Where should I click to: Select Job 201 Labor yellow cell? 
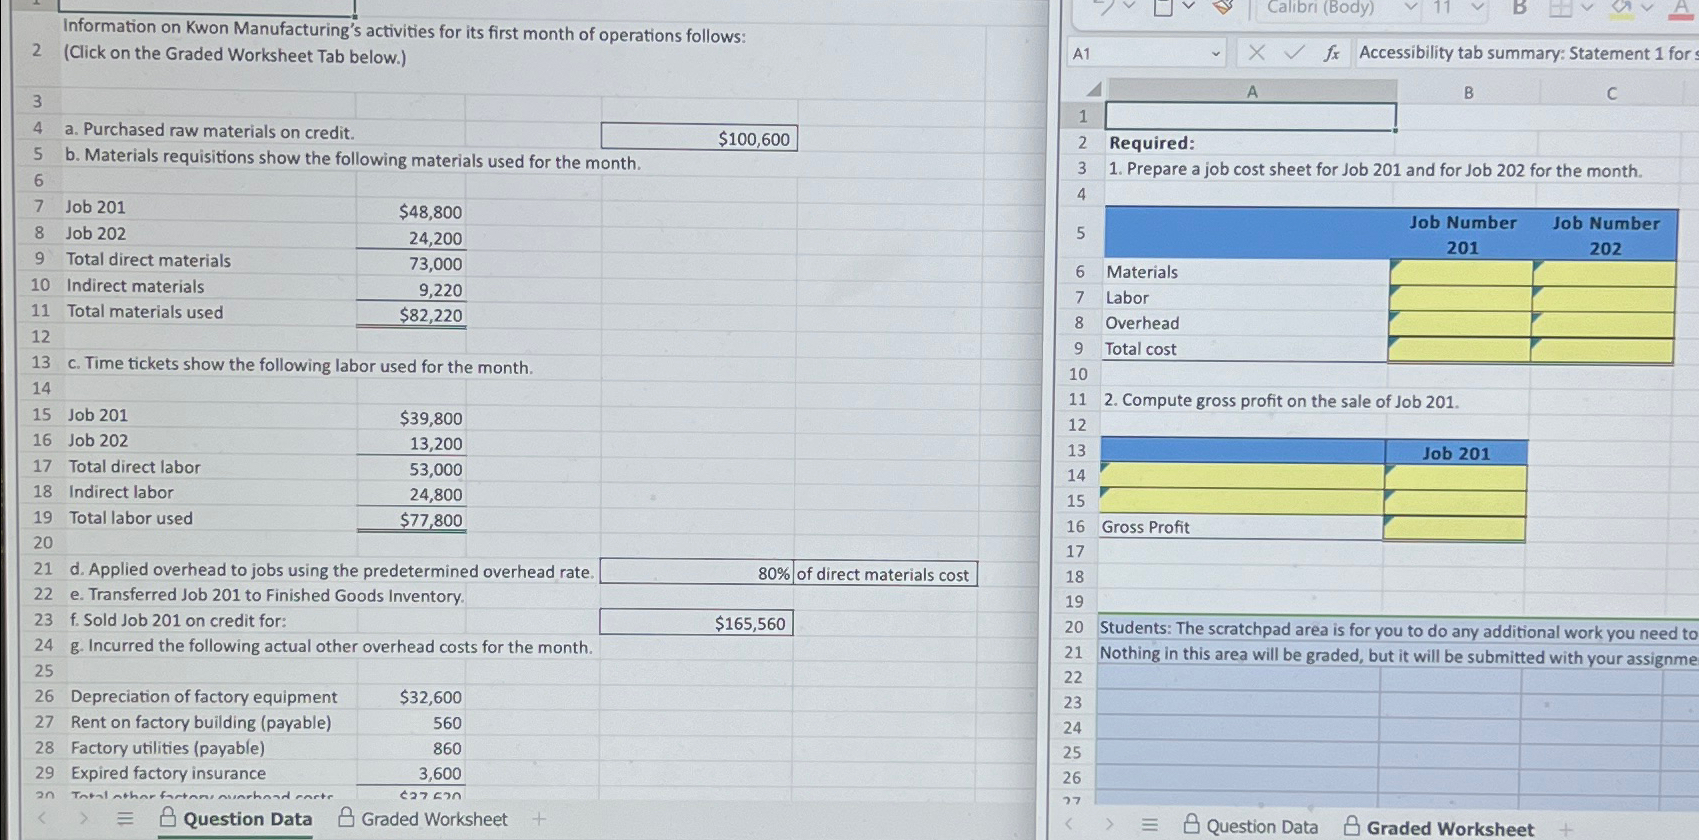point(1460,298)
